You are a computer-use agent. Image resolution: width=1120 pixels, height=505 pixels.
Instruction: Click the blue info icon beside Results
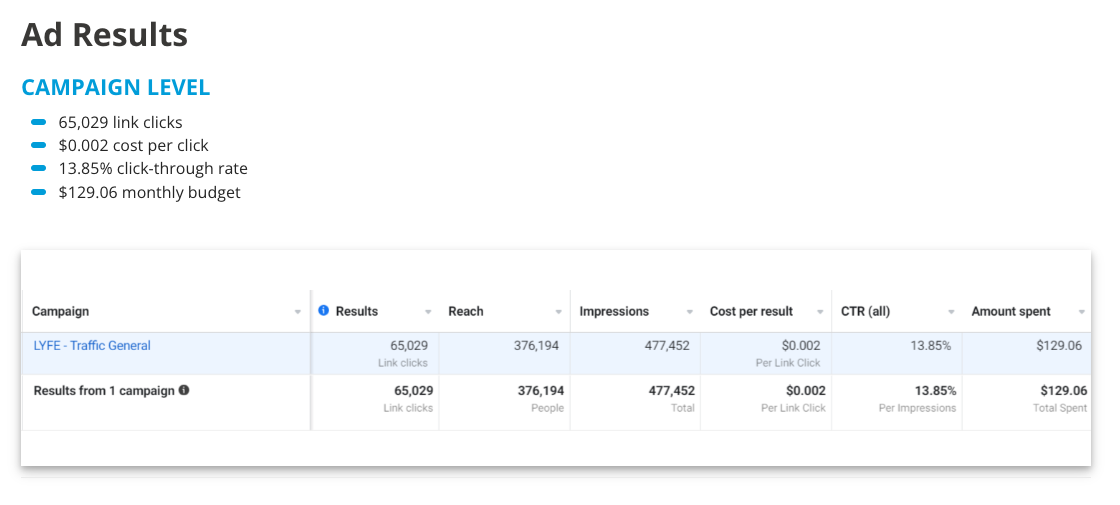tap(324, 311)
